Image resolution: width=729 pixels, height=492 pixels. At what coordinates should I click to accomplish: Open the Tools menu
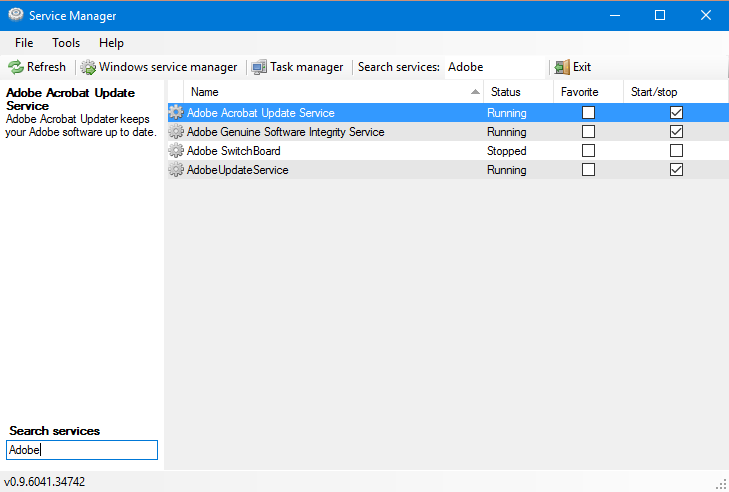66,43
